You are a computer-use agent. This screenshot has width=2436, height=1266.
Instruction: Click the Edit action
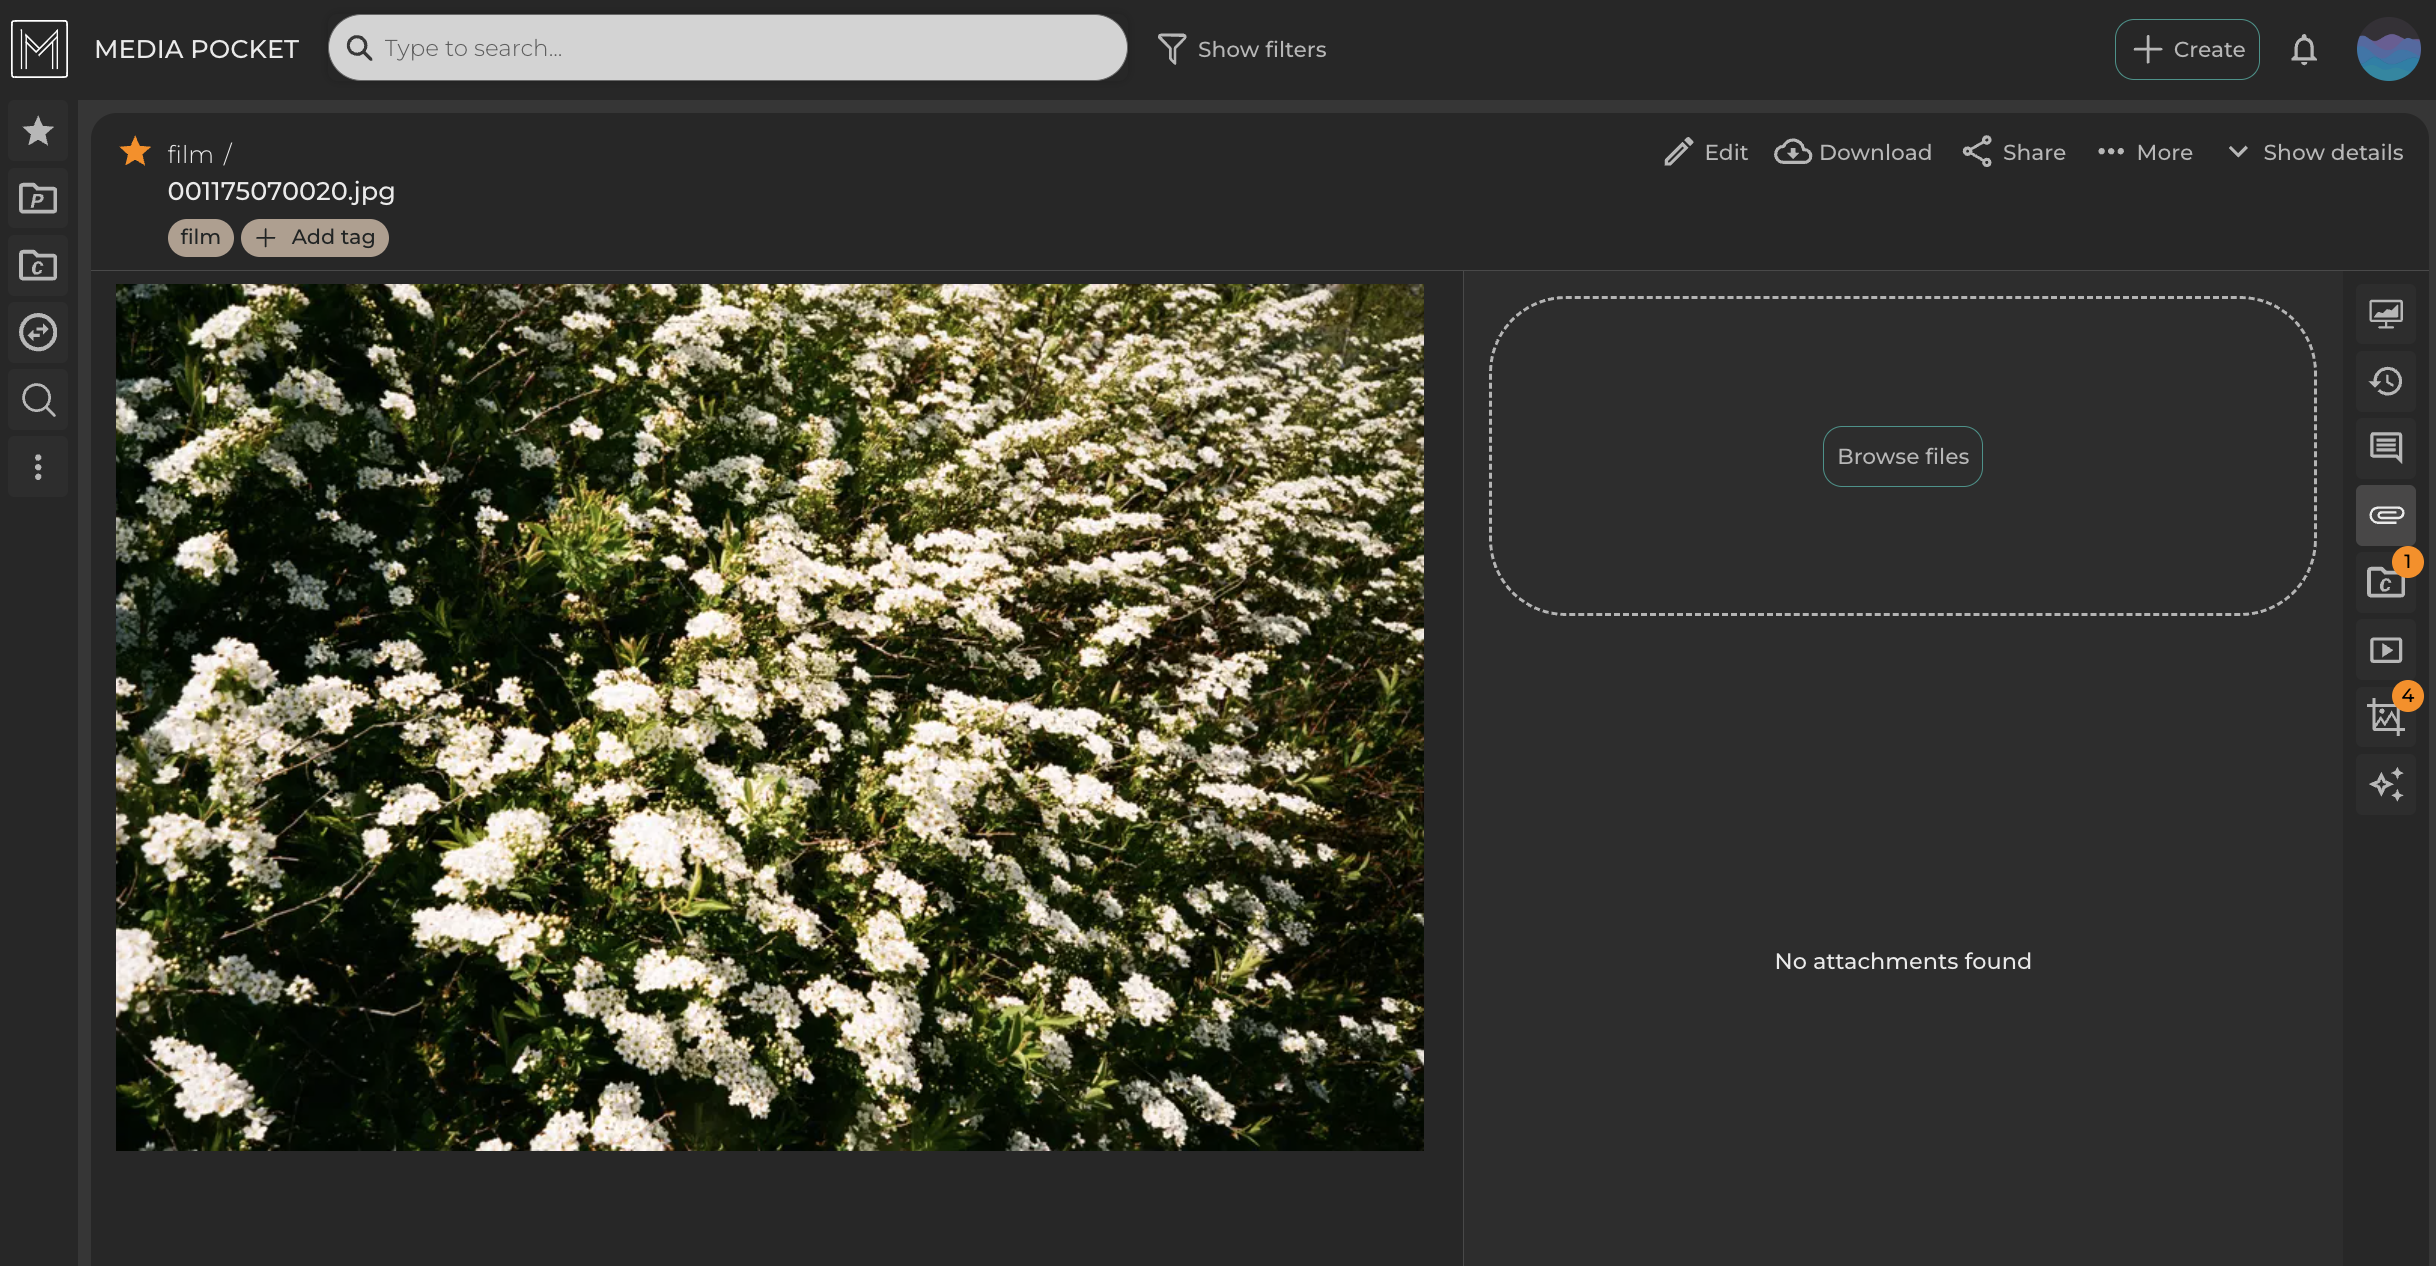pyautogui.click(x=1706, y=152)
